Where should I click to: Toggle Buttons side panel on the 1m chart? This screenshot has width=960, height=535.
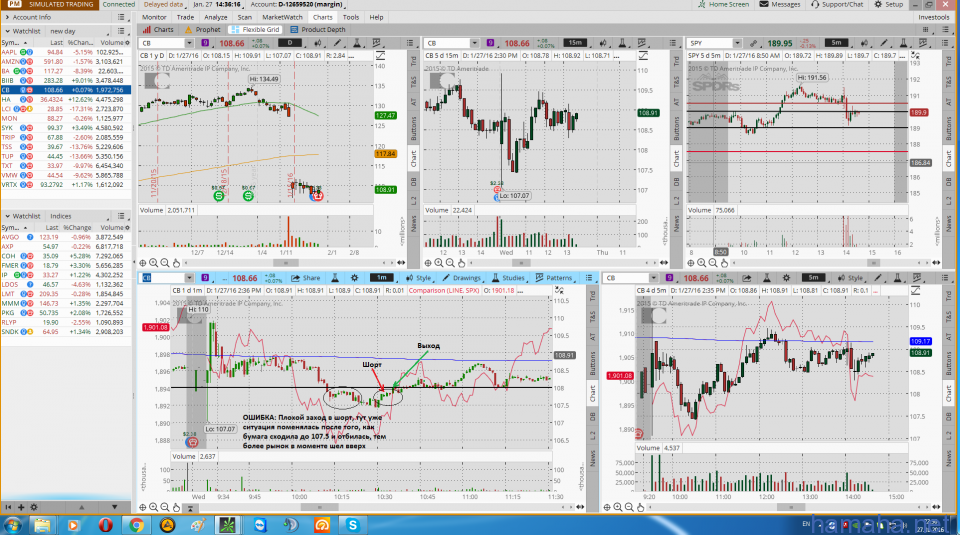click(593, 364)
